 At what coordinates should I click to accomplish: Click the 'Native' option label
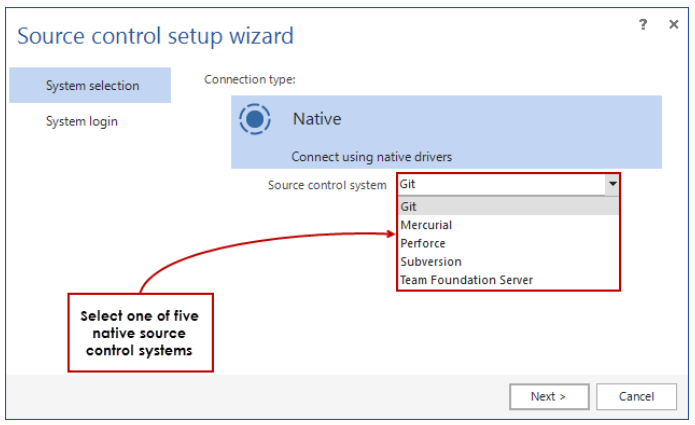point(317,119)
